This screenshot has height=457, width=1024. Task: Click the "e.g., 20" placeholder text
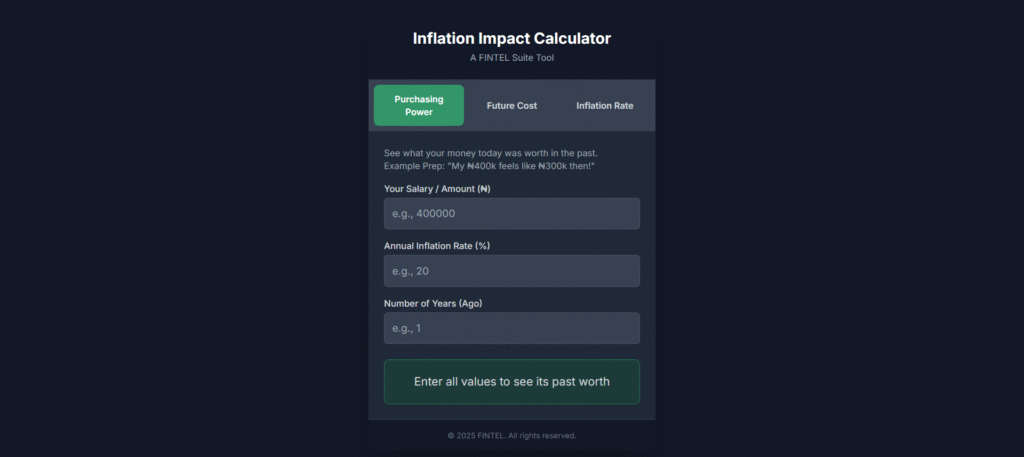[410, 271]
